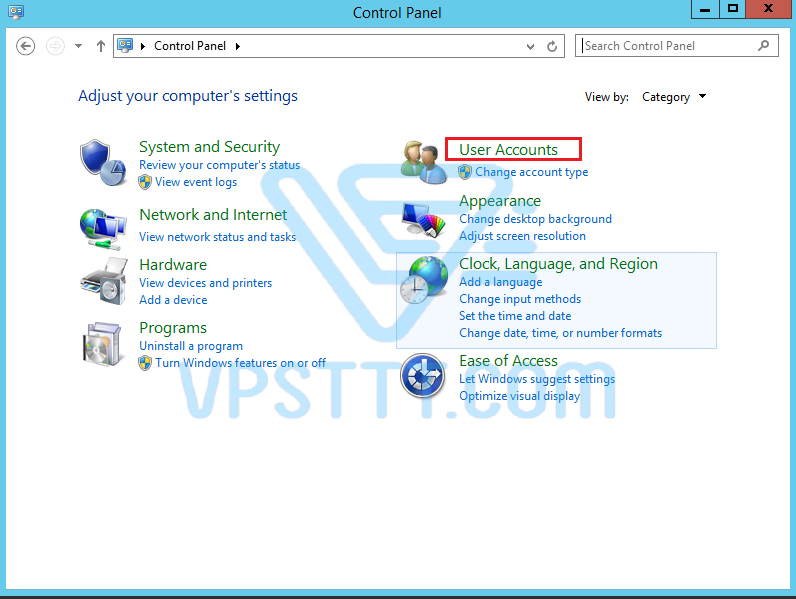
Task: Close the Control Panel window
Action: [769, 9]
